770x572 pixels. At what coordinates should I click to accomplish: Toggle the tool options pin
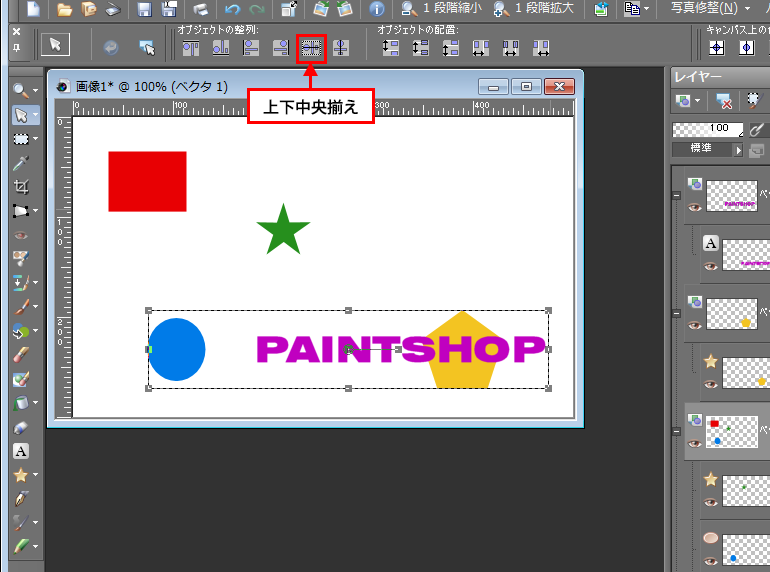click(16, 48)
